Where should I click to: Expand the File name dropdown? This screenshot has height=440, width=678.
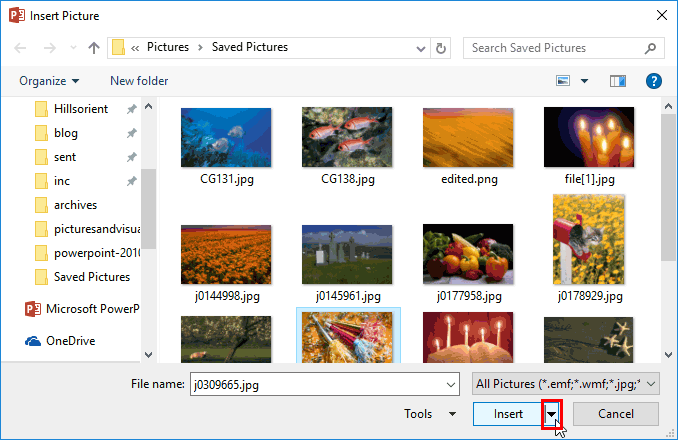click(451, 384)
